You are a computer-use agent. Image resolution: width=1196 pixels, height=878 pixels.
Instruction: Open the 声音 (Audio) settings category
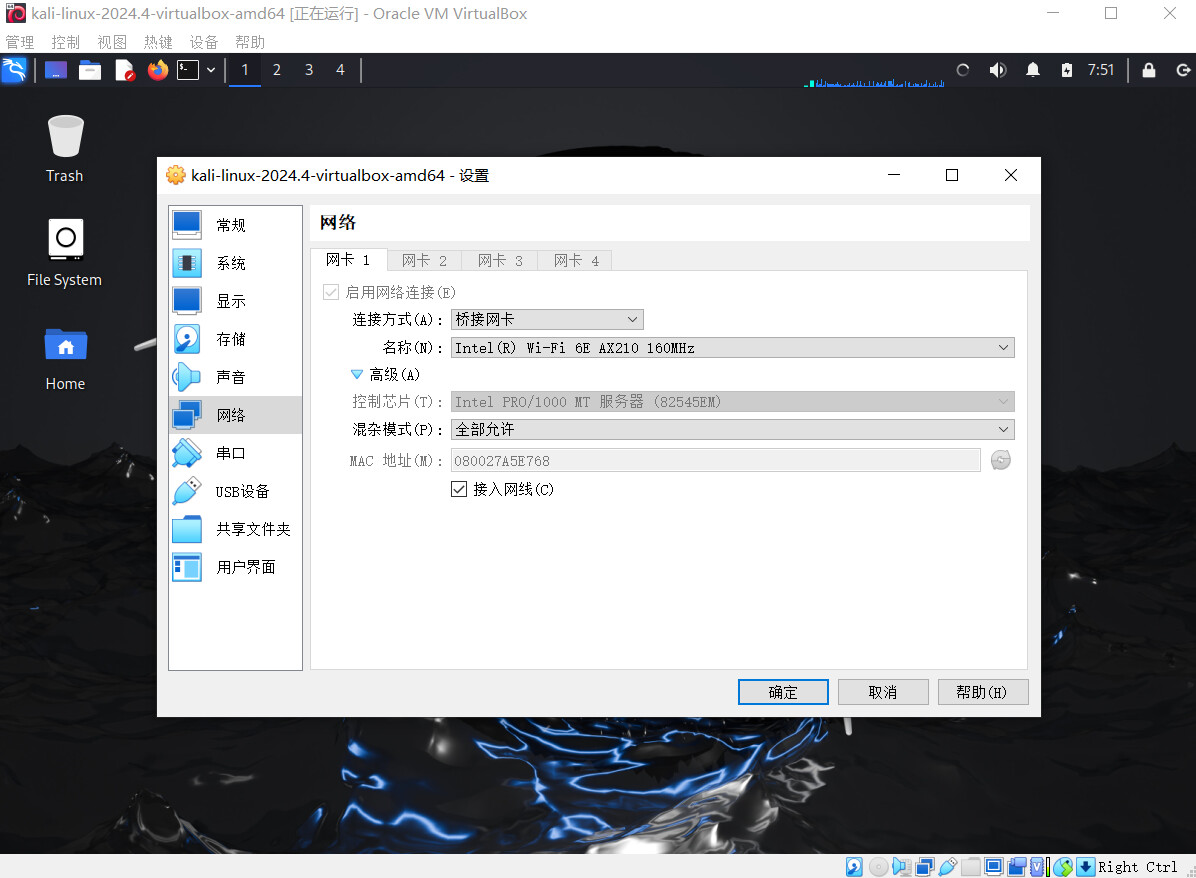tap(235, 377)
